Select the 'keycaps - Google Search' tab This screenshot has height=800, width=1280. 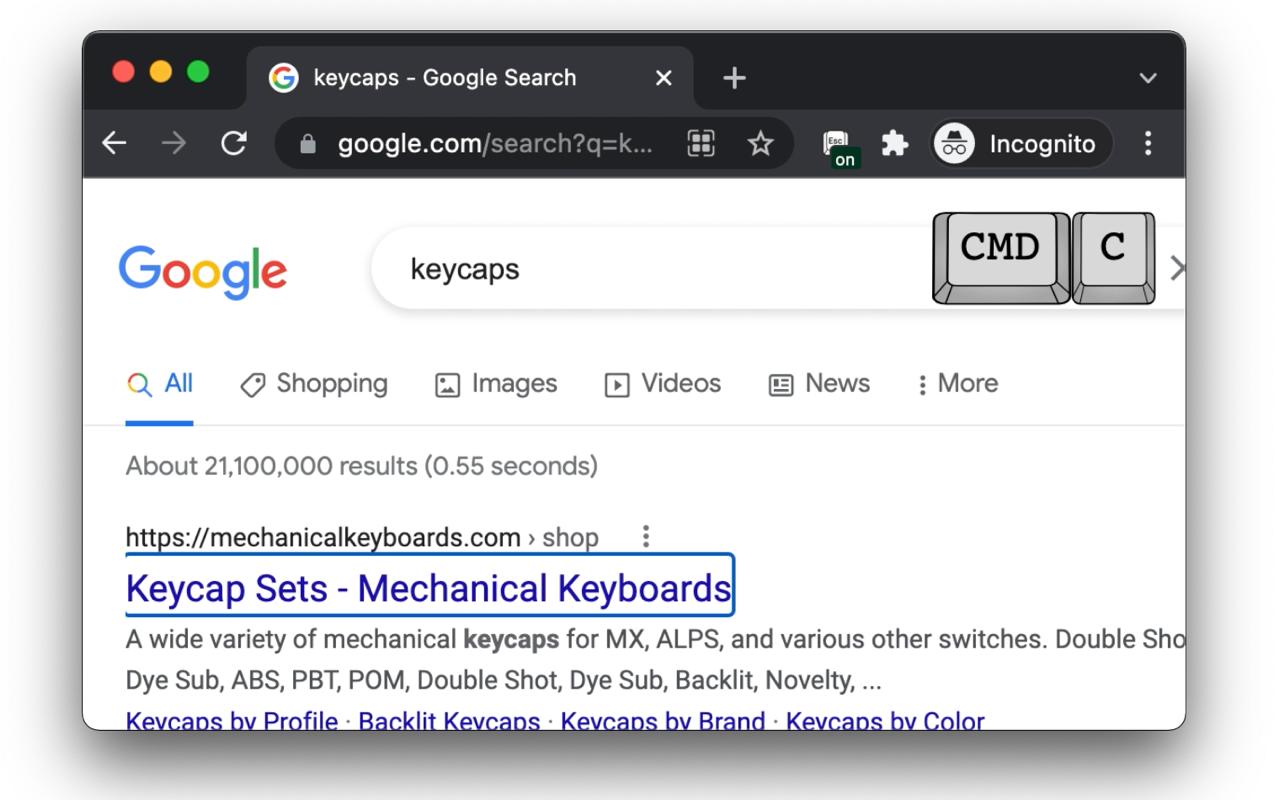(470, 78)
